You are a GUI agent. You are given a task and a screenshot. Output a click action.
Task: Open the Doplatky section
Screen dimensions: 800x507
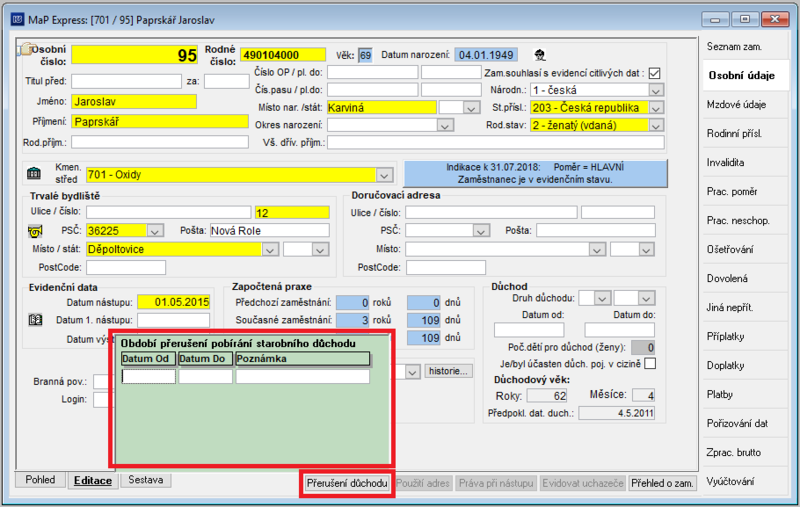coord(745,366)
